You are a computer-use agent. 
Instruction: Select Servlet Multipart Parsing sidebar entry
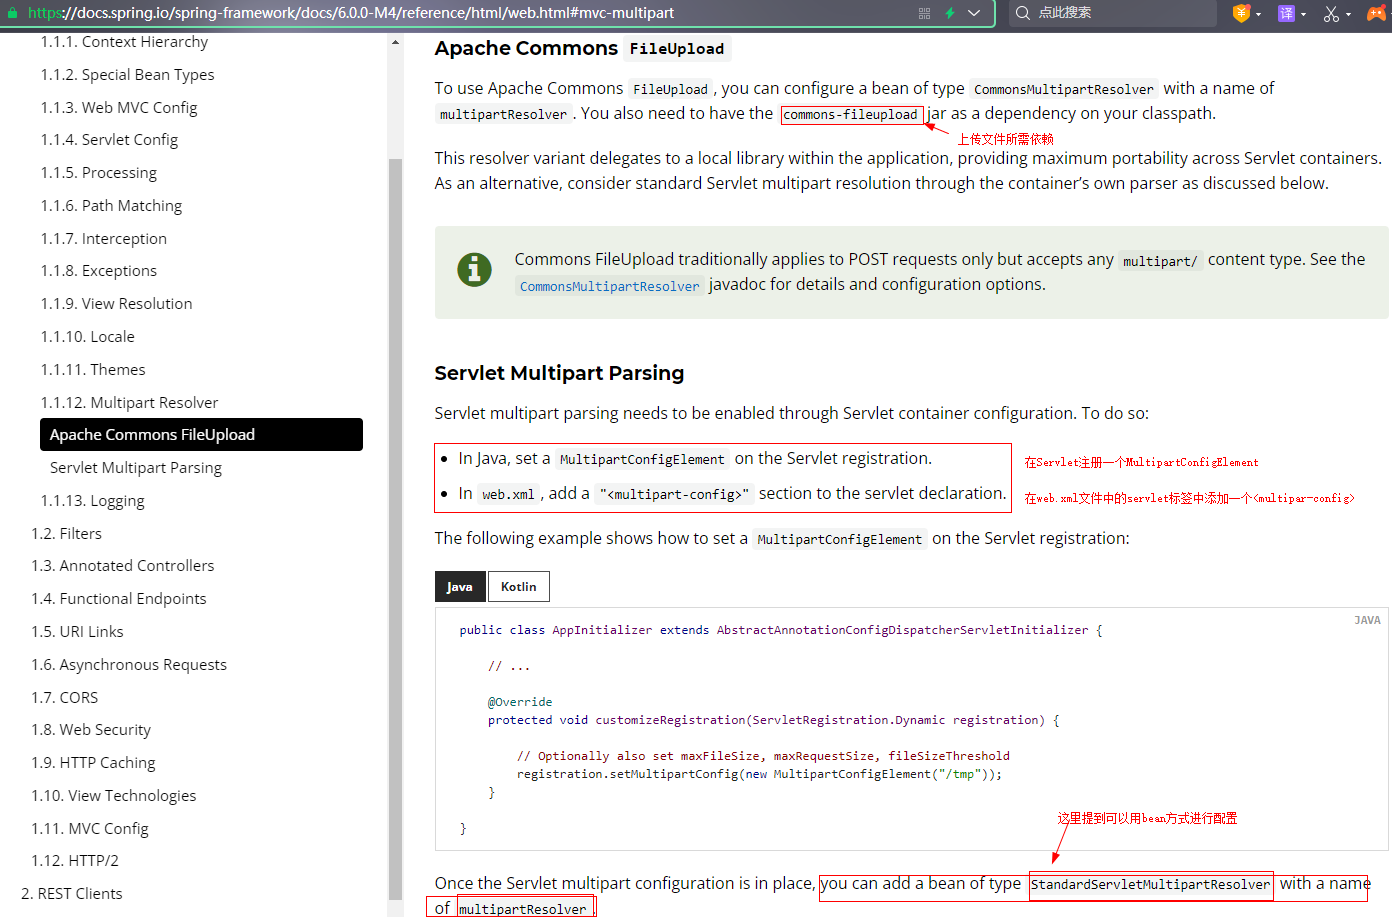coord(136,468)
